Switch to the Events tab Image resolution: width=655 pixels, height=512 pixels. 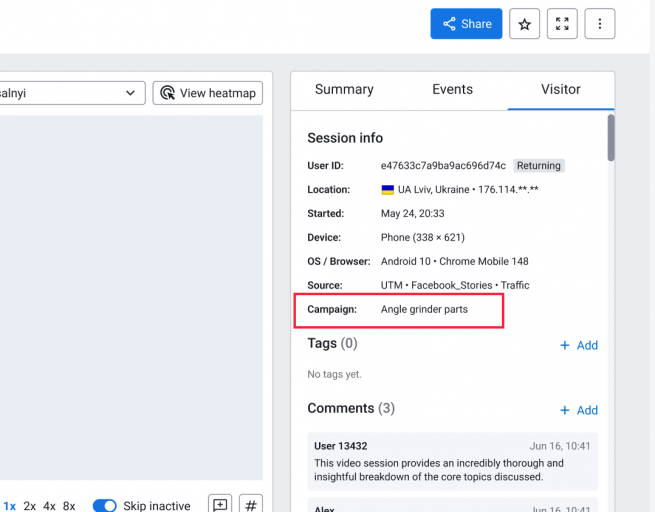(452, 89)
